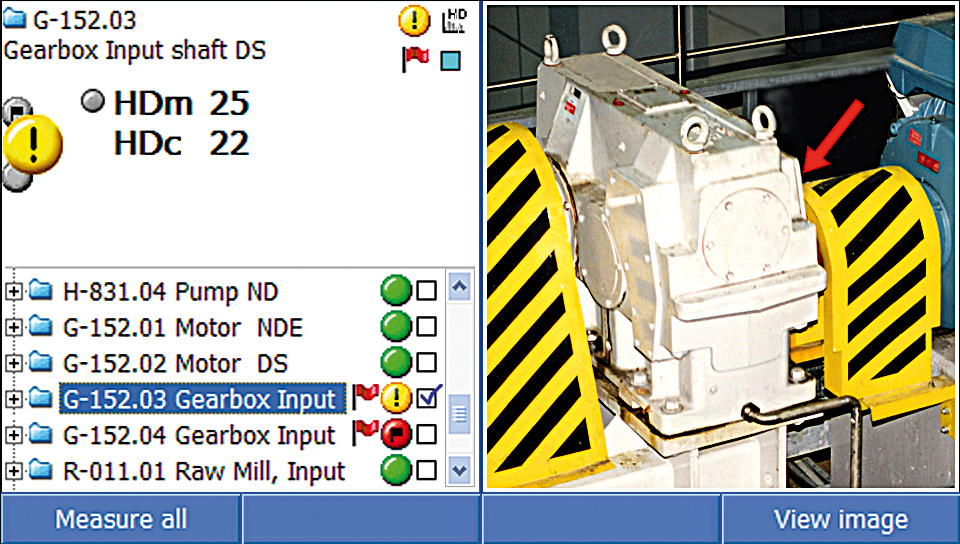
Task: Click the red flag icon in header
Action: point(415,59)
